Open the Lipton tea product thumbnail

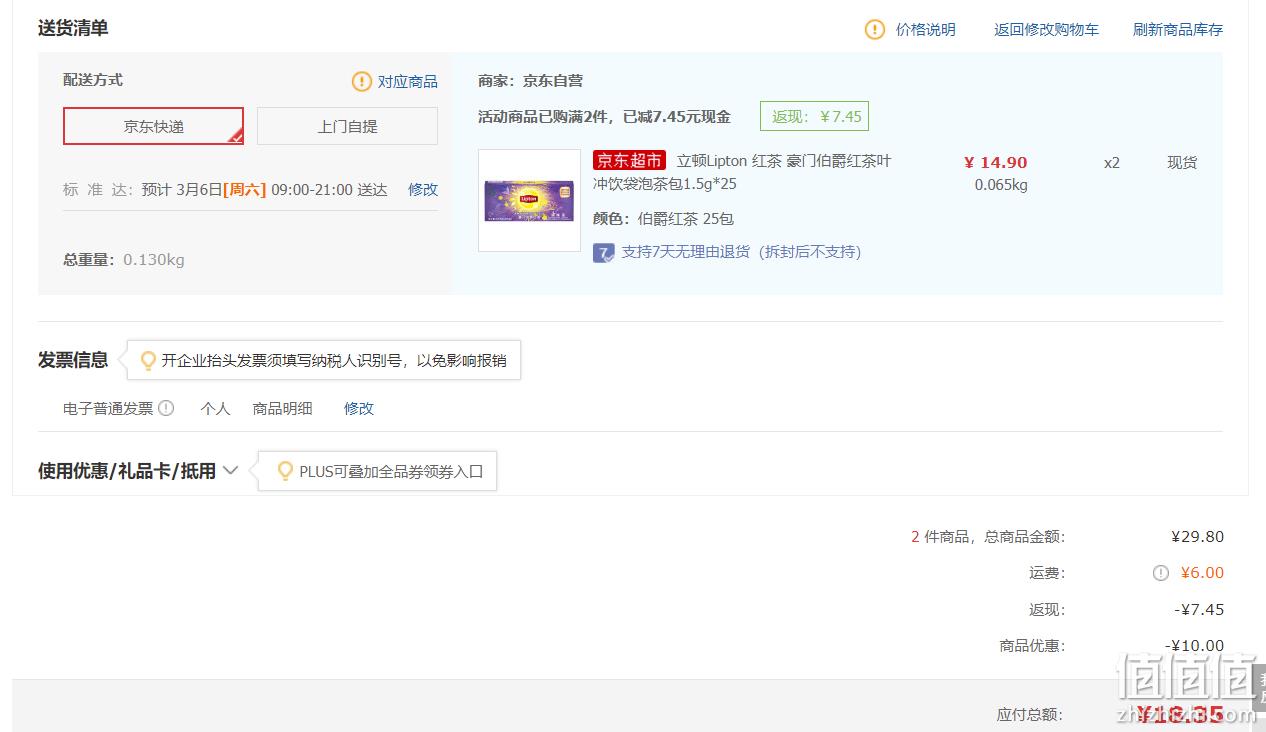pyautogui.click(x=529, y=200)
